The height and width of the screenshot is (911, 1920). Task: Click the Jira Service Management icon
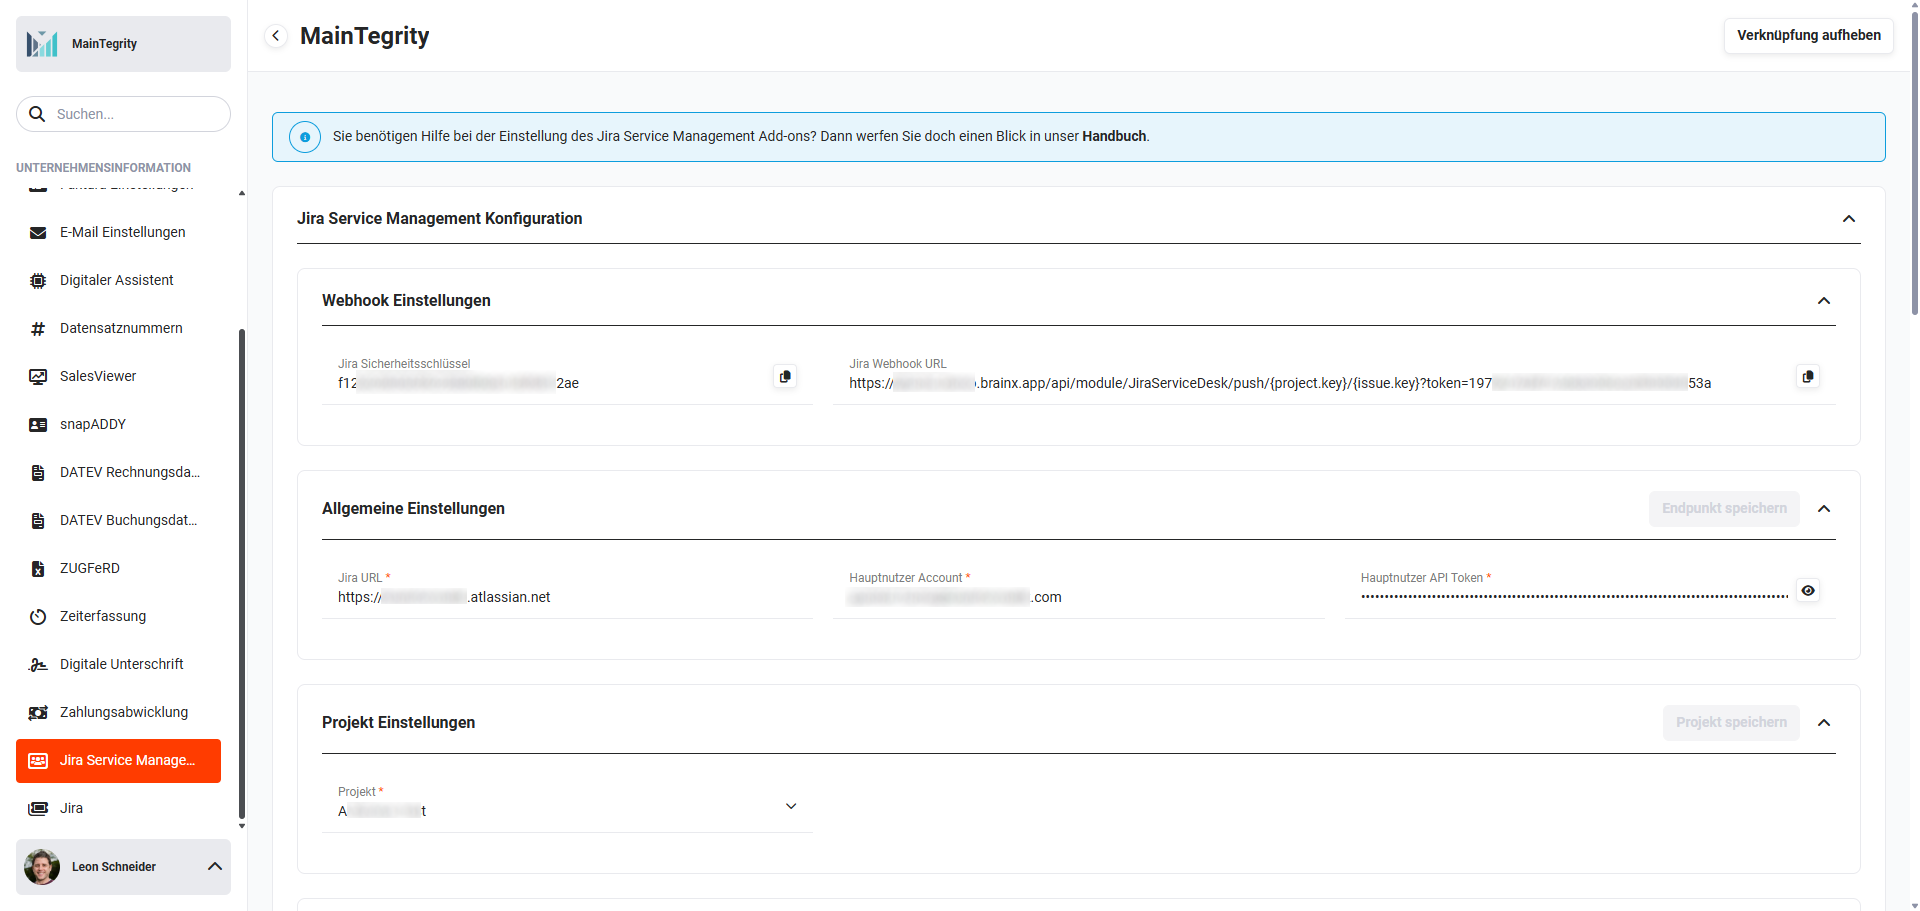[x=38, y=760]
